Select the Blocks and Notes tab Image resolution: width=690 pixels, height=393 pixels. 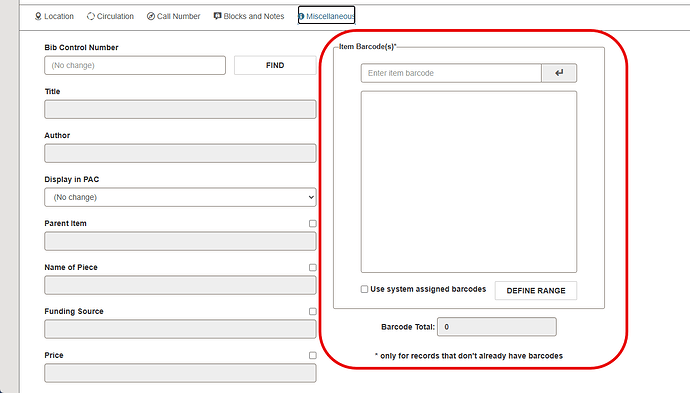click(x=249, y=16)
